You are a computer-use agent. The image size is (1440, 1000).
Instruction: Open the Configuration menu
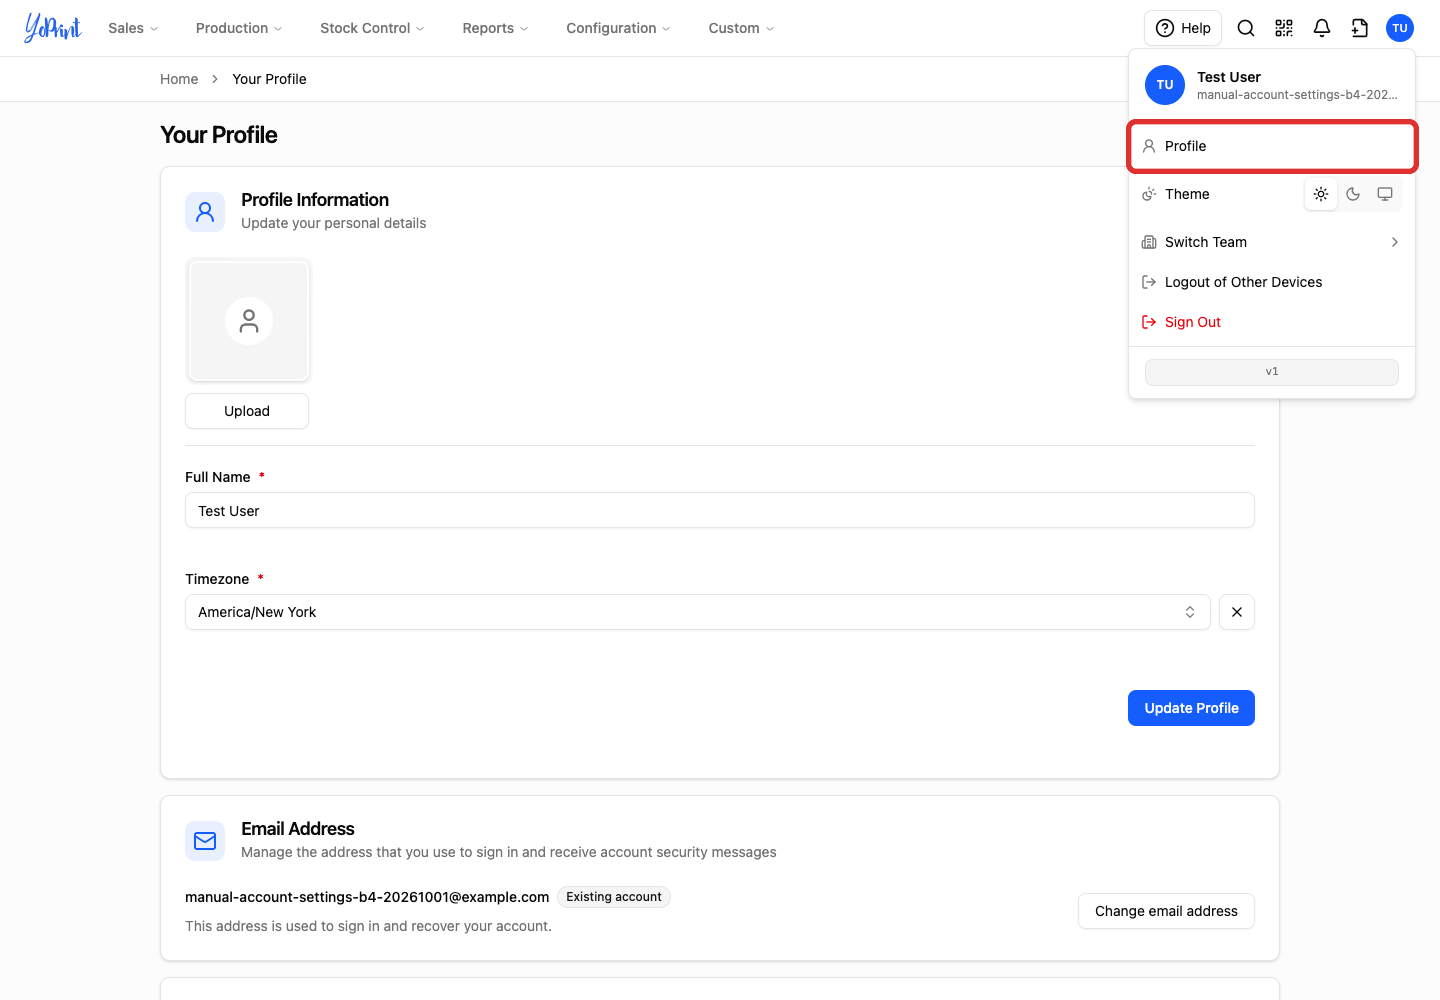pos(618,28)
